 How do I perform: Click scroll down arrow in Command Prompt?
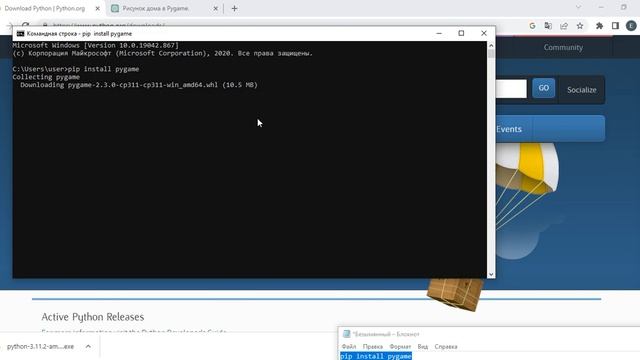click(x=491, y=274)
